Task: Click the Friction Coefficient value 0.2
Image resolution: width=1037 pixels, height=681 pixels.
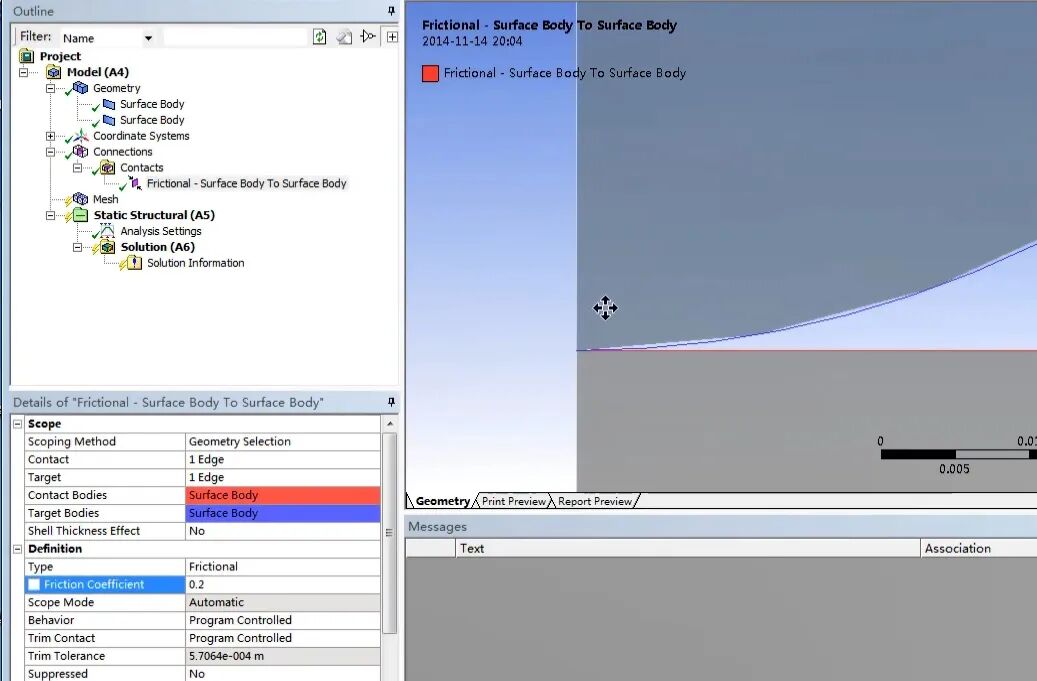Action: 283,584
